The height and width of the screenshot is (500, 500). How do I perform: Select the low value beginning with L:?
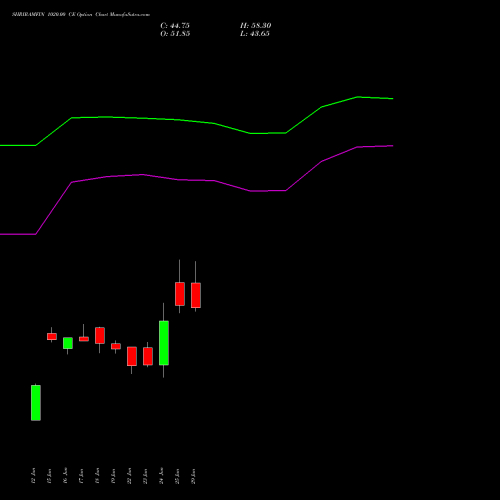pyautogui.click(x=255, y=34)
